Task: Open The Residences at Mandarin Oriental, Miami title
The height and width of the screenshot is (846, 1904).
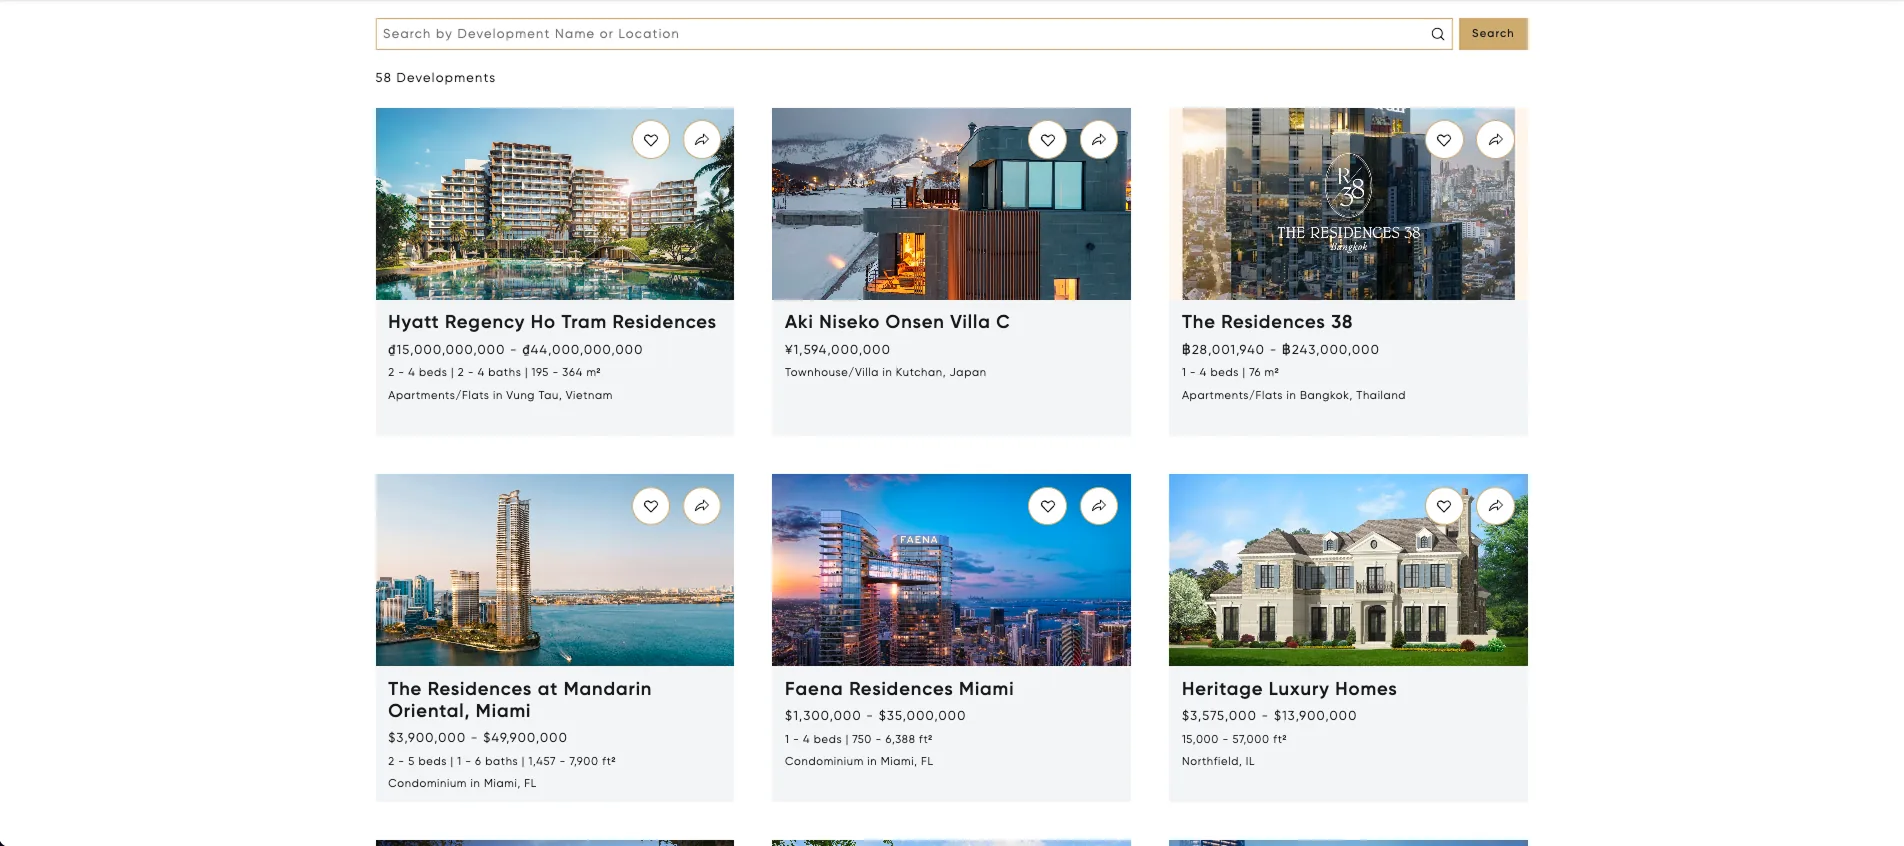Action: pyautogui.click(x=520, y=700)
